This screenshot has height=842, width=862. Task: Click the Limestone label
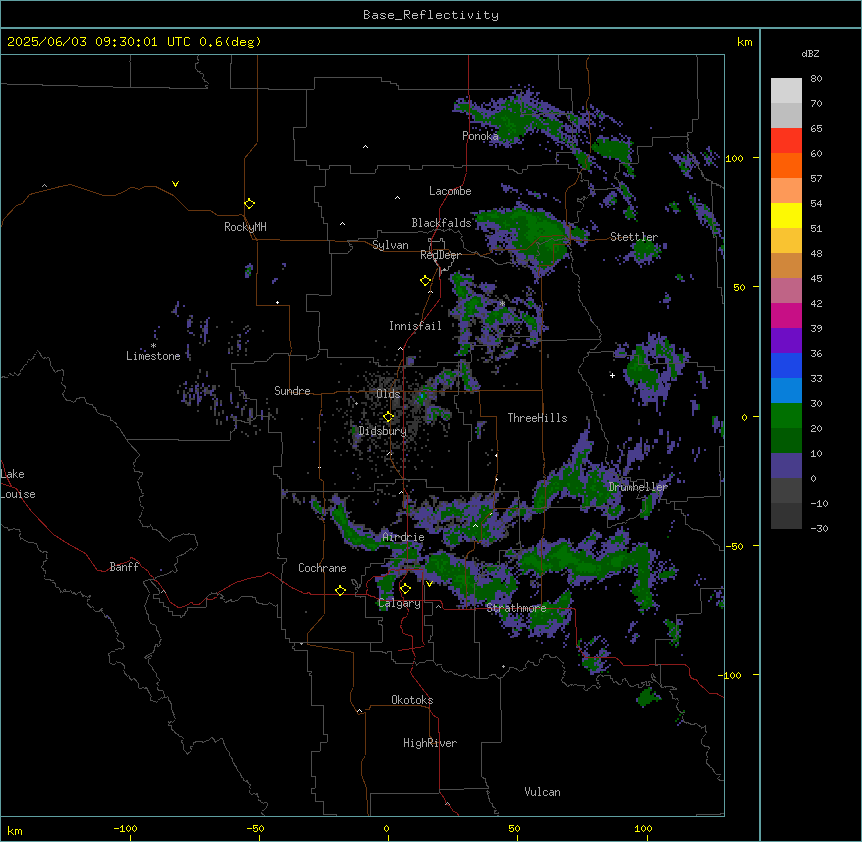[153, 356]
